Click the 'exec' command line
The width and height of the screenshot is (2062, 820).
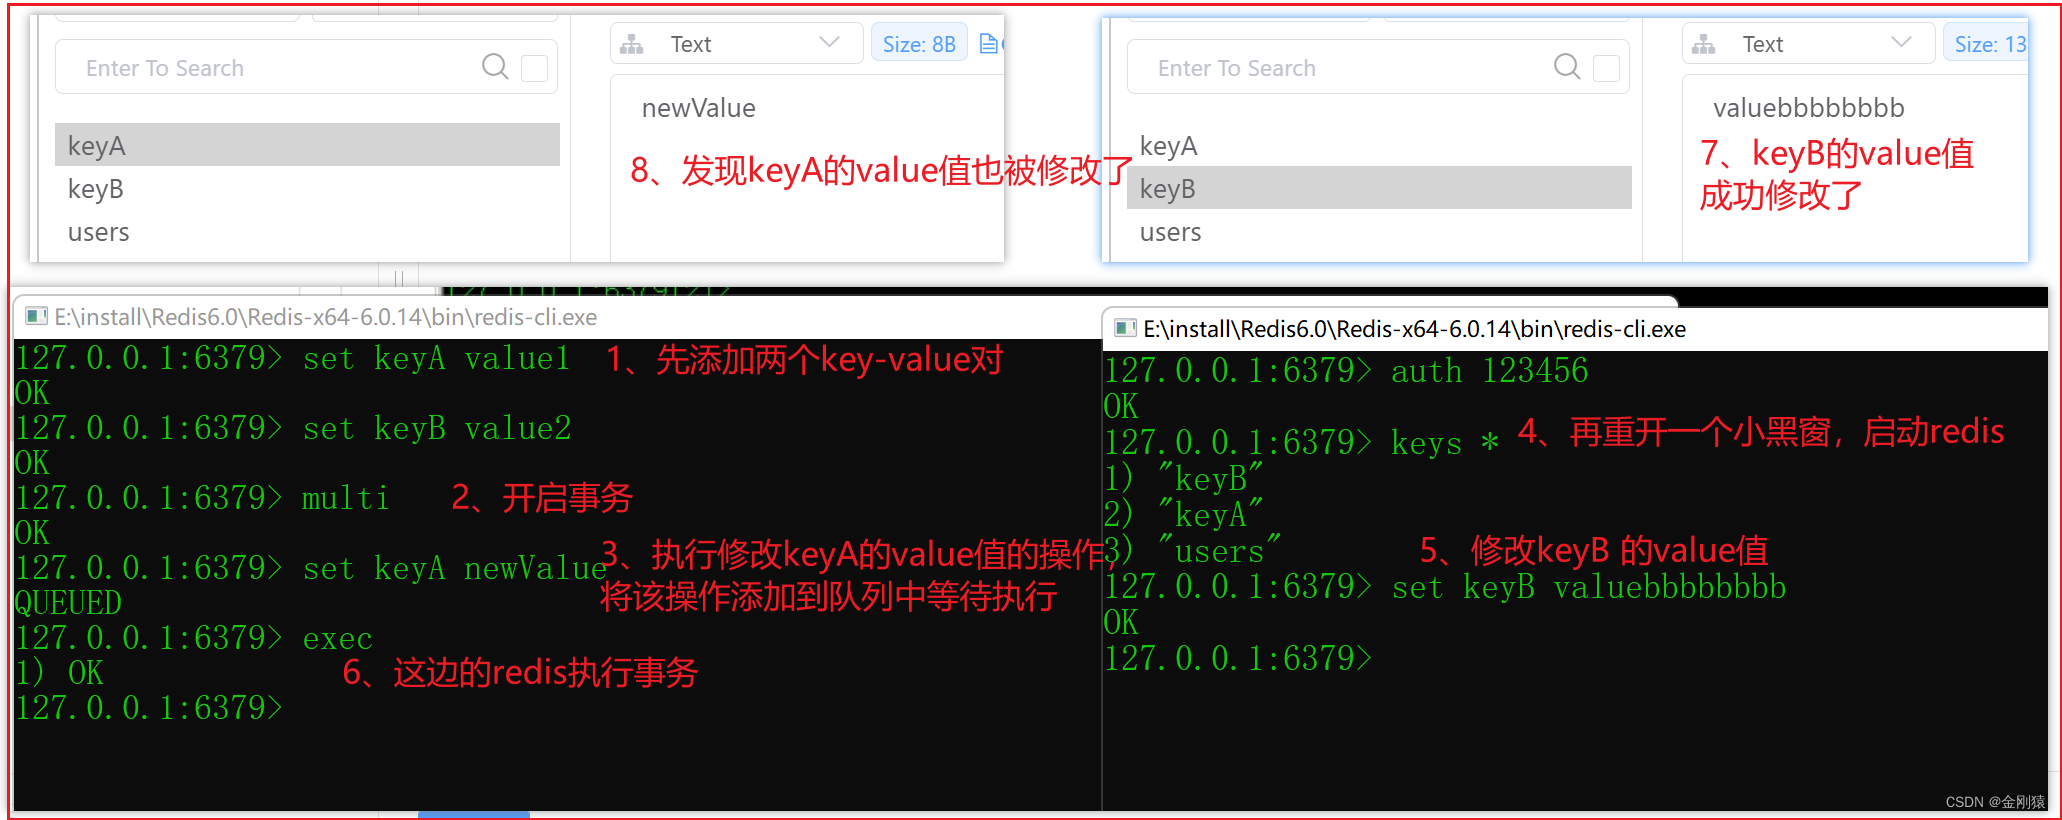[193, 638]
